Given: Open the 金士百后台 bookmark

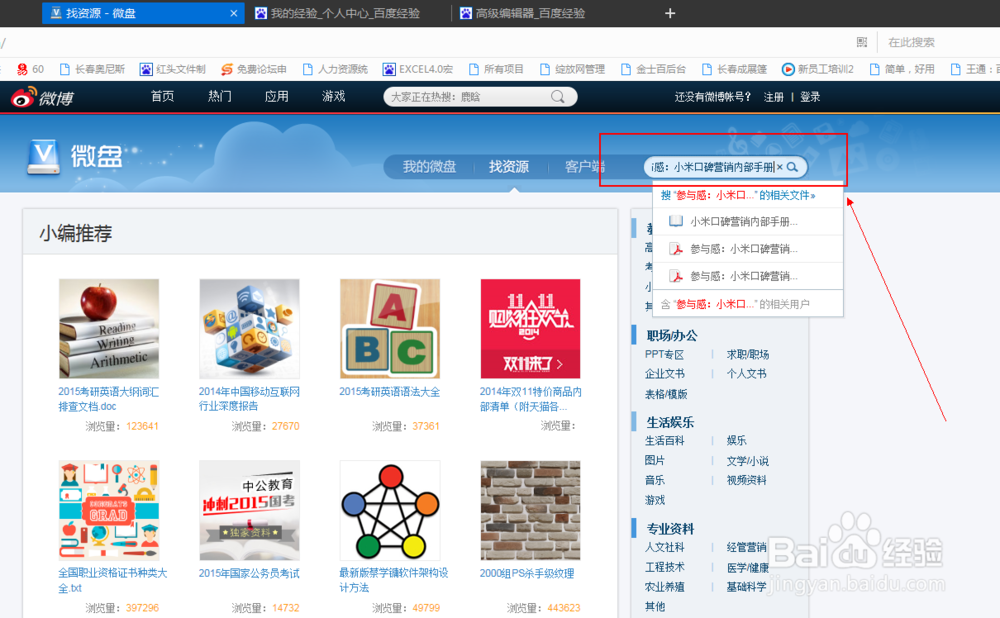Looking at the screenshot, I should 653,69.
